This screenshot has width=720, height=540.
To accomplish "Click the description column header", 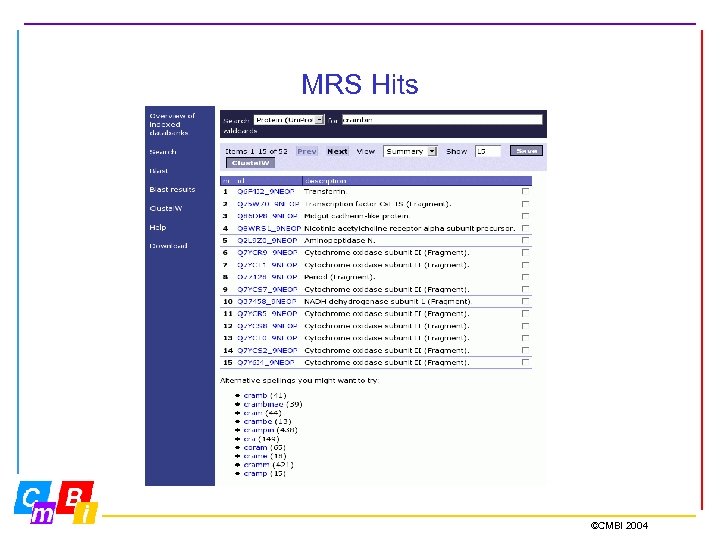I will point(326,181).
